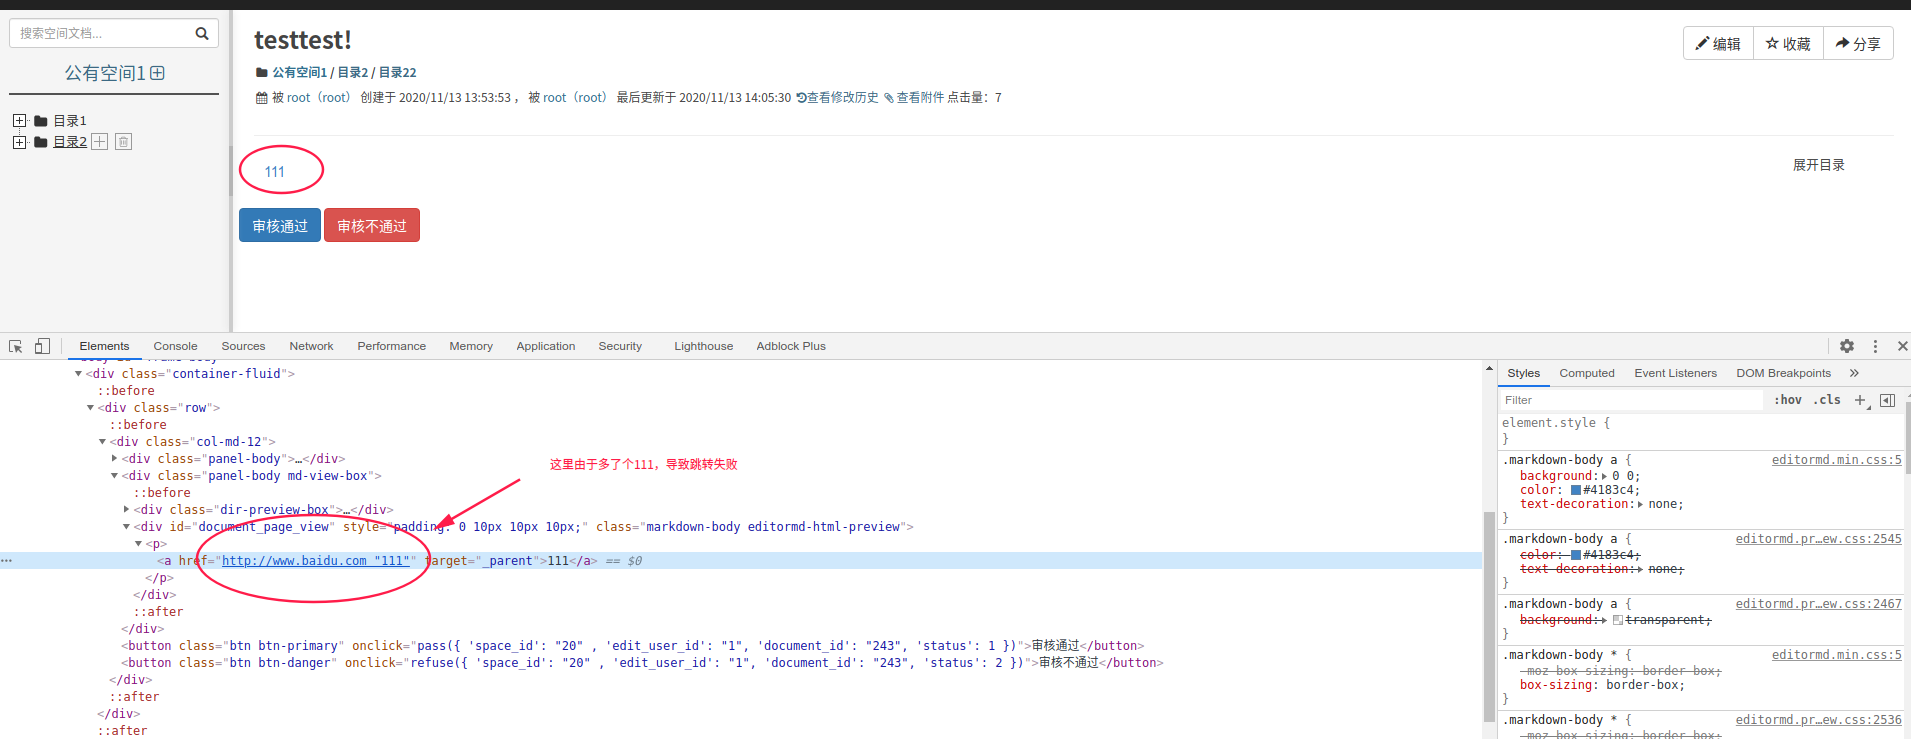Click the 审核不通过 reject button
Screen dimensions: 1911x739
[372, 226]
